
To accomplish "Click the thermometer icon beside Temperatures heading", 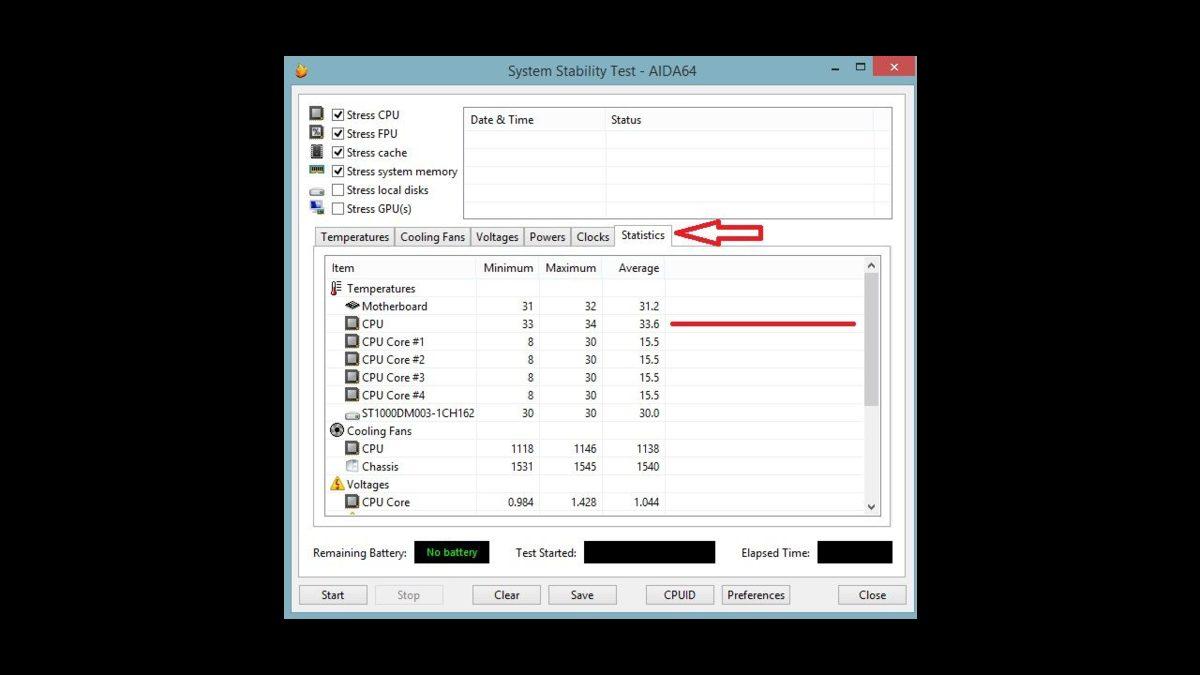I will [x=337, y=288].
